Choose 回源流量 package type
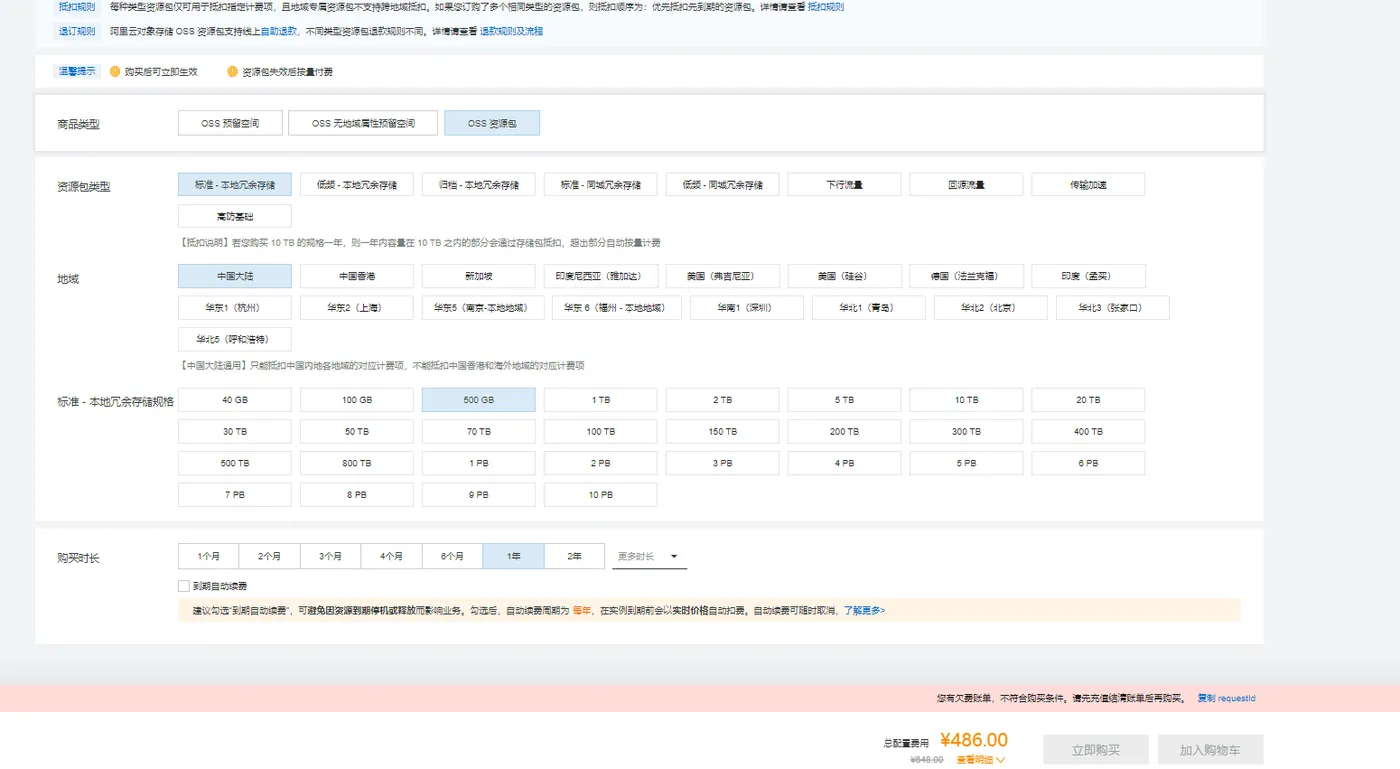This screenshot has height=769, width=1400. pyautogui.click(x=967, y=185)
